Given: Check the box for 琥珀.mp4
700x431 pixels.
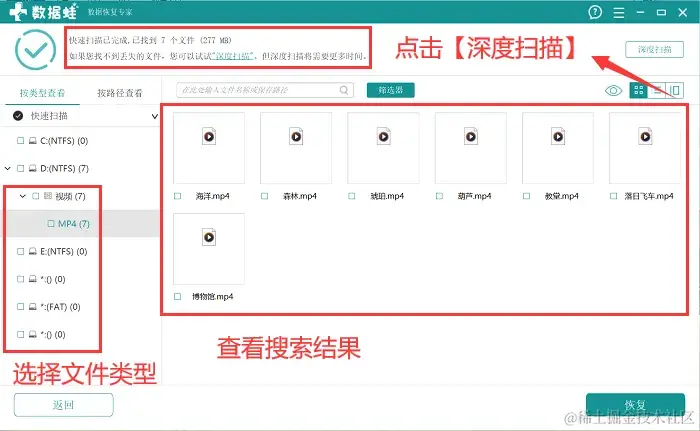Looking at the screenshot, I should (x=352, y=196).
